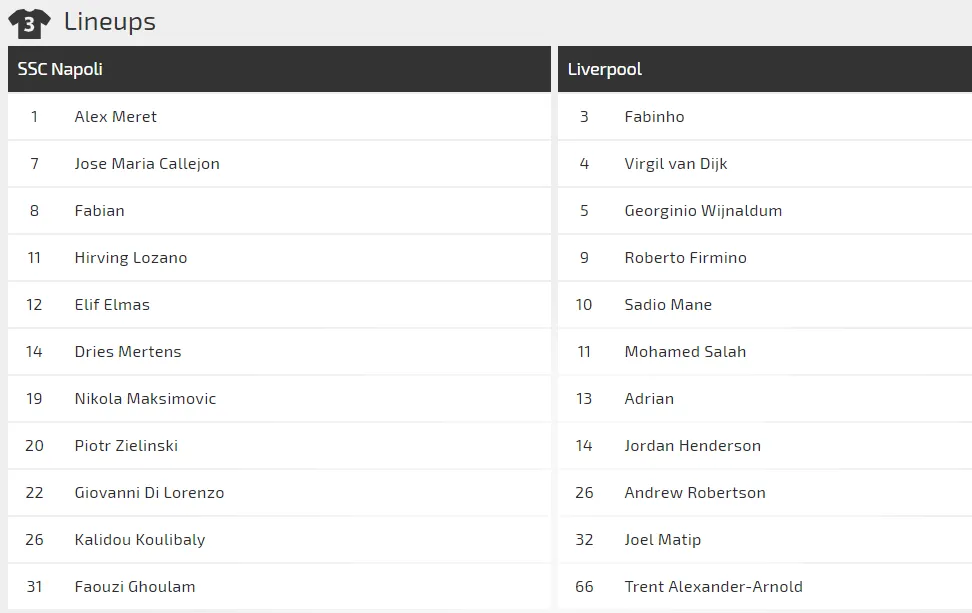Click Fabinho in Liverpool lineup
Screen dimensions: 972x613
coord(654,117)
